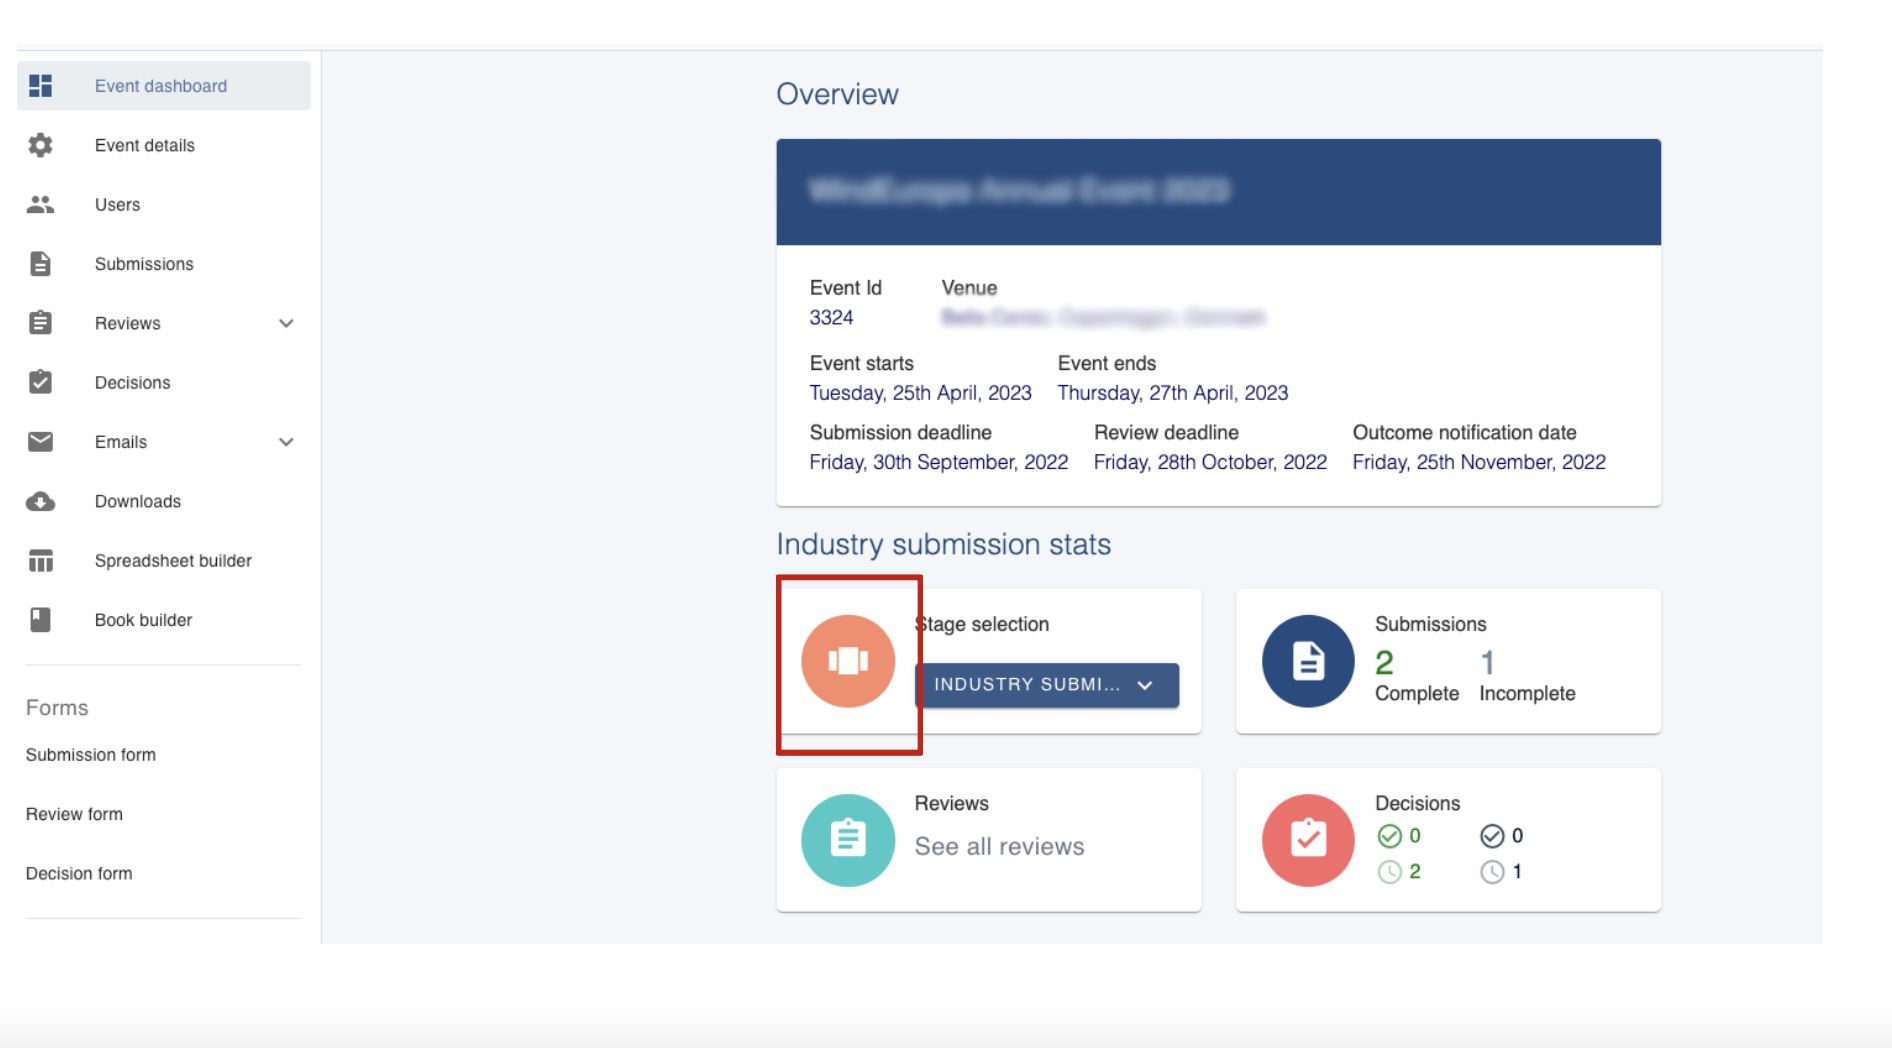The image size is (1892, 1048).
Task: Click Friday, 28th October, 2022 review deadline
Action: click(x=1210, y=462)
